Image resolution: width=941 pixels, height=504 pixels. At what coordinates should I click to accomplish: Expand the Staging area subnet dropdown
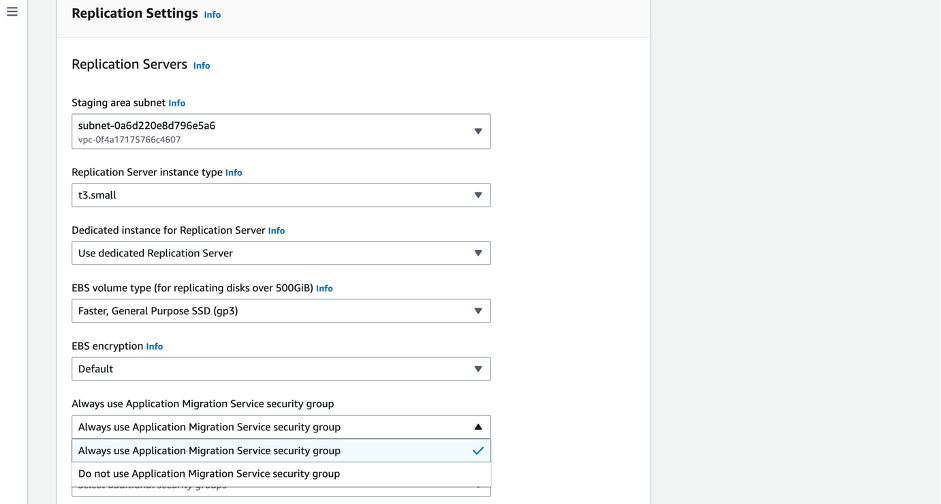280,131
